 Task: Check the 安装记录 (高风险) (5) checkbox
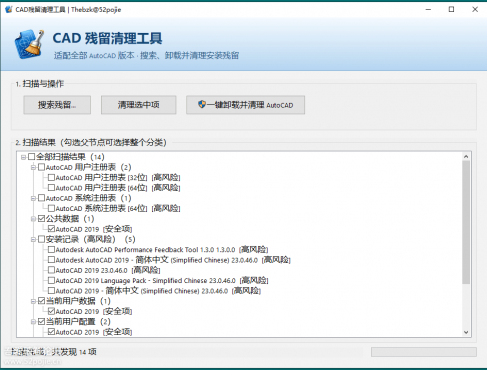(41, 239)
